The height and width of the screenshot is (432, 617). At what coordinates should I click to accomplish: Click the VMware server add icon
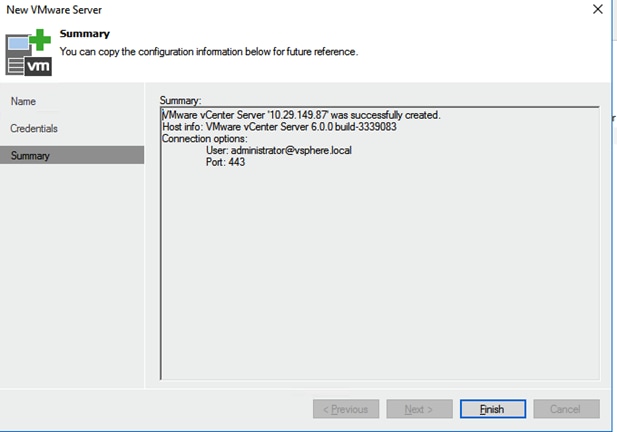[x=28, y=53]
